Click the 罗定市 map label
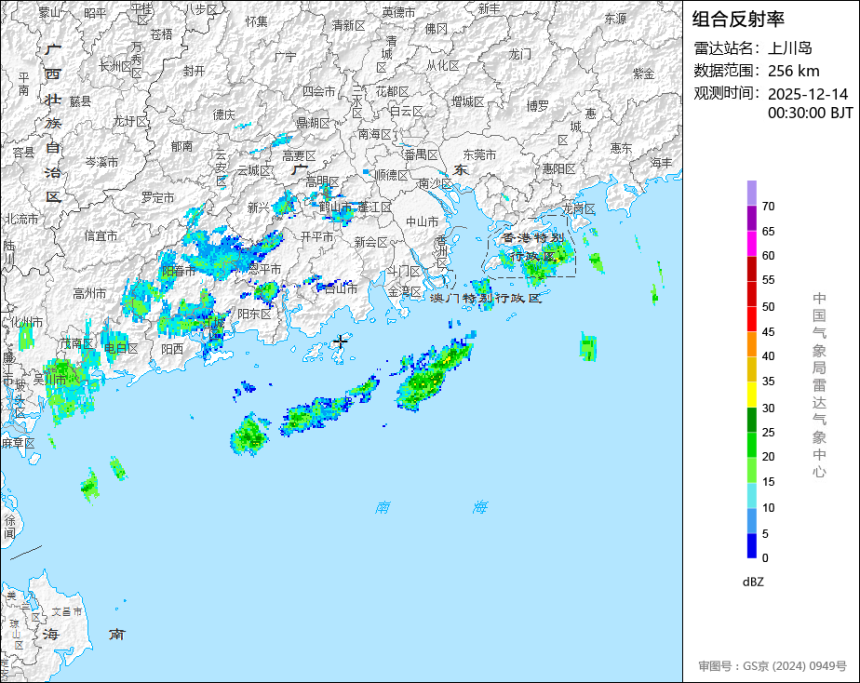This screenshot has width=860, height=683. [157, 197]
